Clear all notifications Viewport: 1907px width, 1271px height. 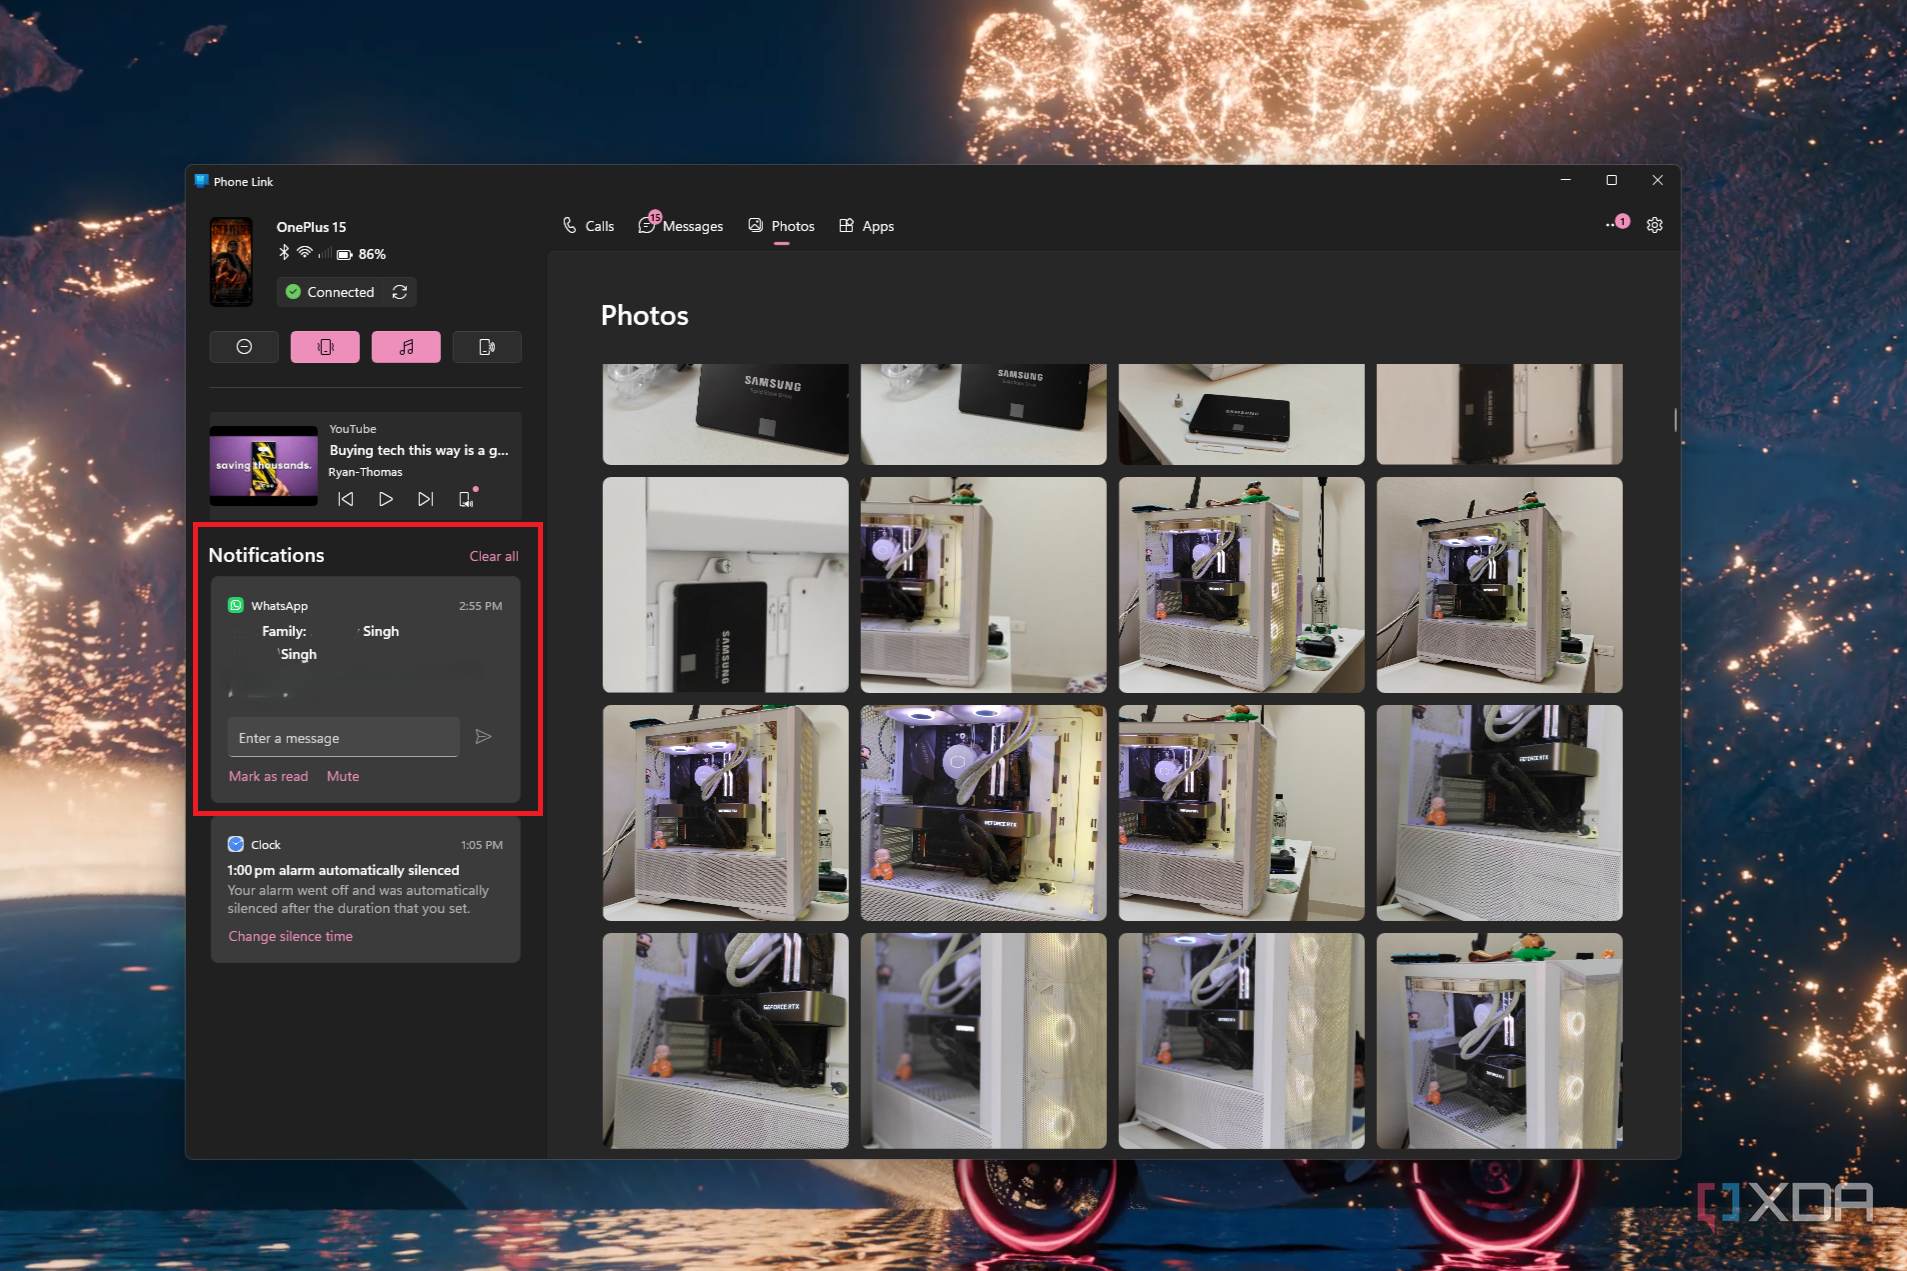click(494, 556)
